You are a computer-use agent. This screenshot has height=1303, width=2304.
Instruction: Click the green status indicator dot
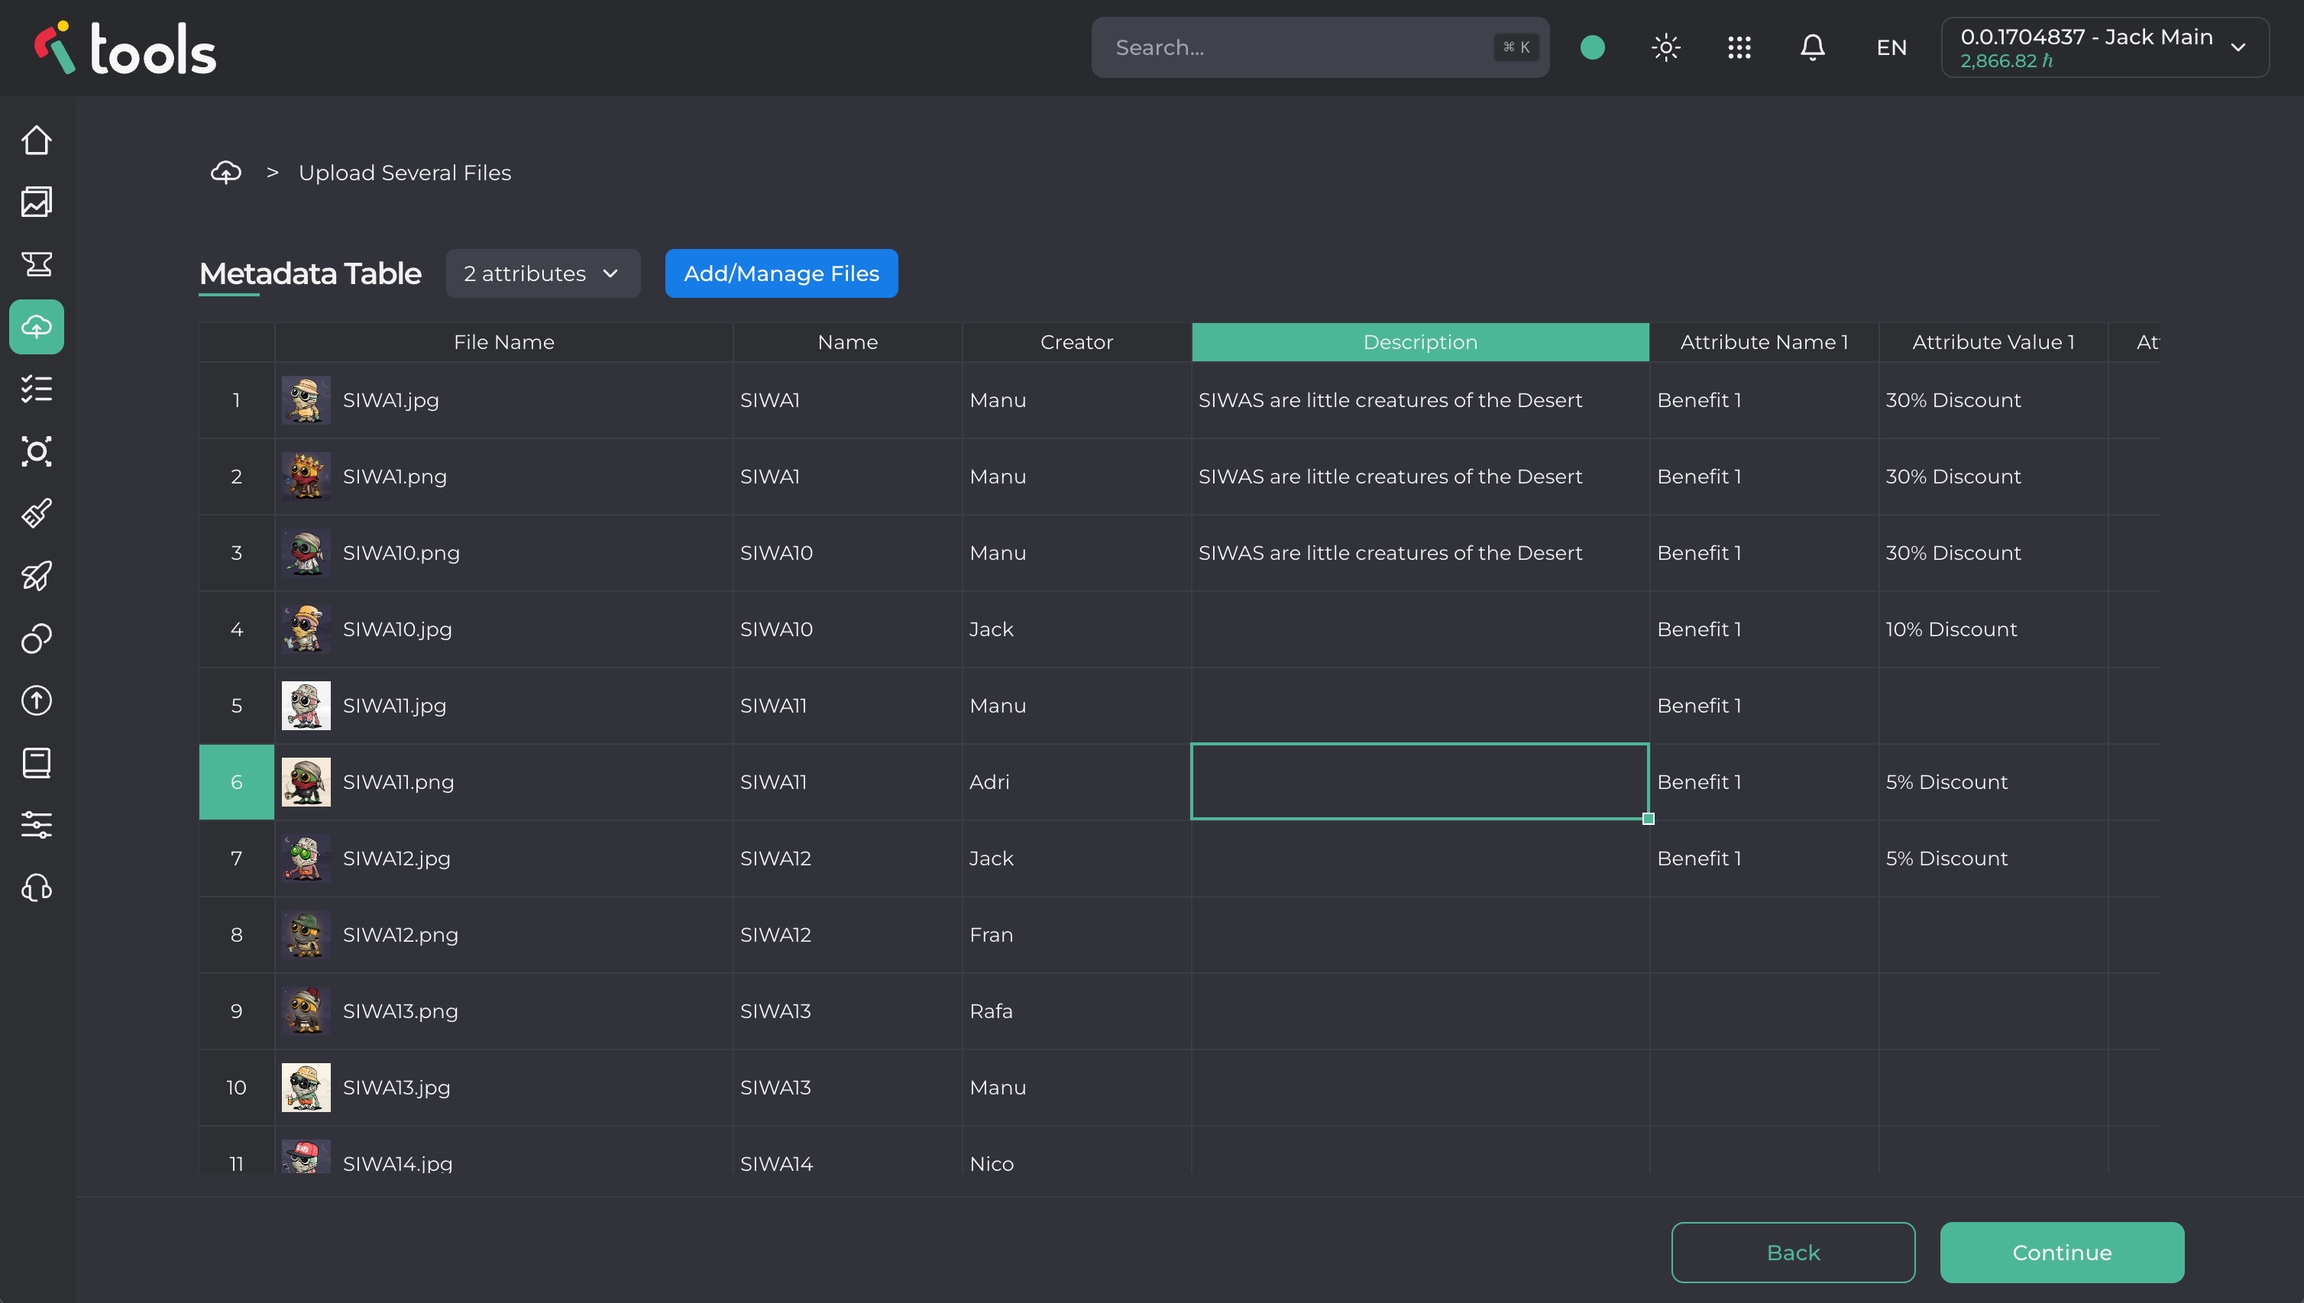click(x=1593, y=47)
